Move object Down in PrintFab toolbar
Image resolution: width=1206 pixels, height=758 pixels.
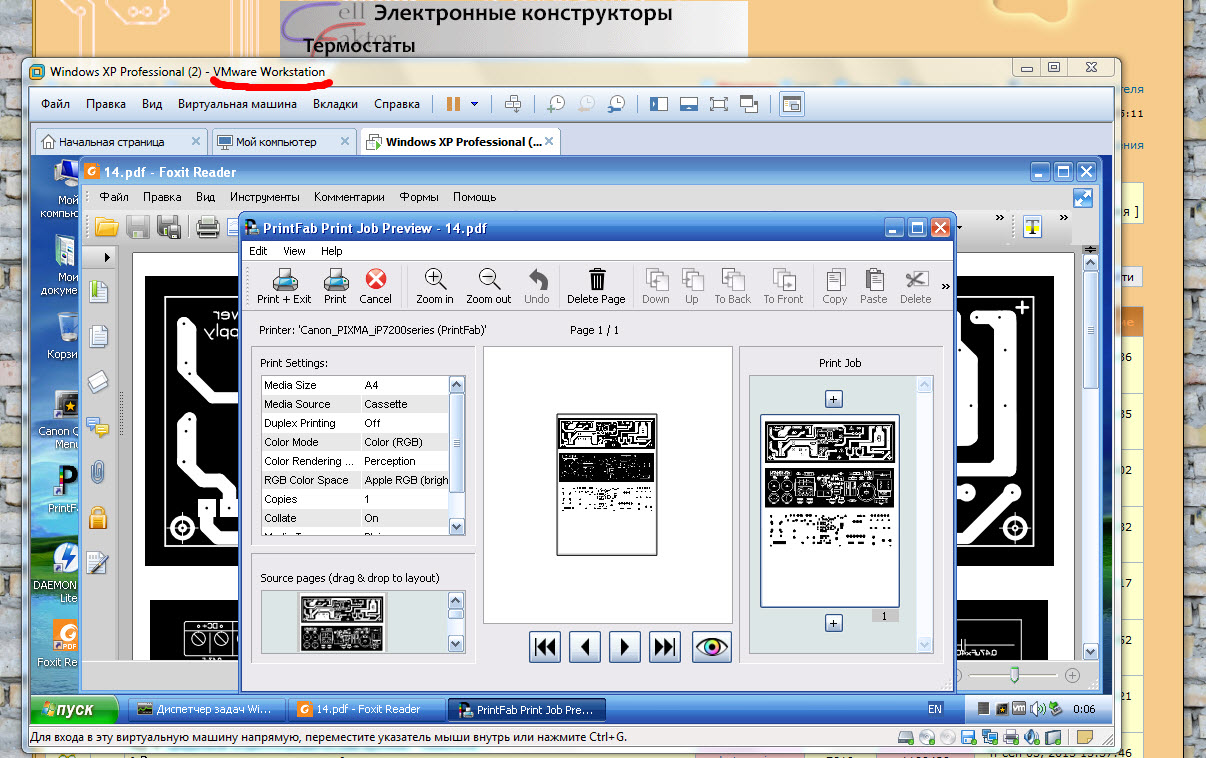pos(656,286)
